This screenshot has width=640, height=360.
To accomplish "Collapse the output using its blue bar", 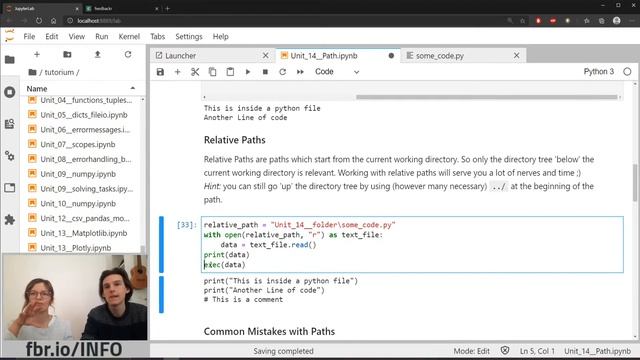I will [162, 294].
